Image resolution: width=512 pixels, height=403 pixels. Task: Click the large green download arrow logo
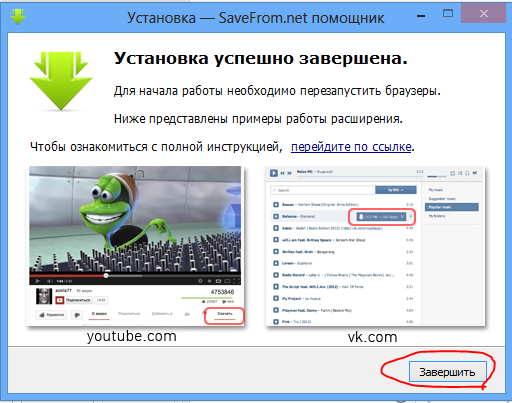(x=61, y=81)
